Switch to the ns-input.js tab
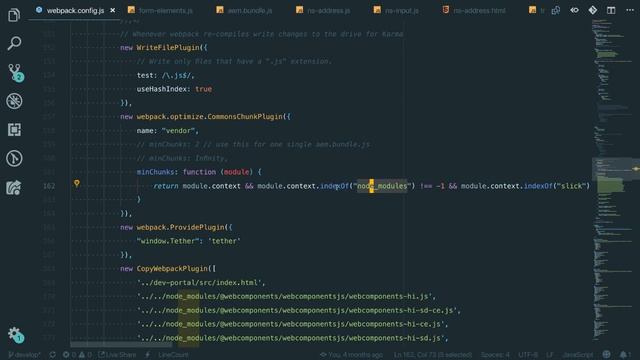This screenshot has width=640, height=360. pos(396,10)
